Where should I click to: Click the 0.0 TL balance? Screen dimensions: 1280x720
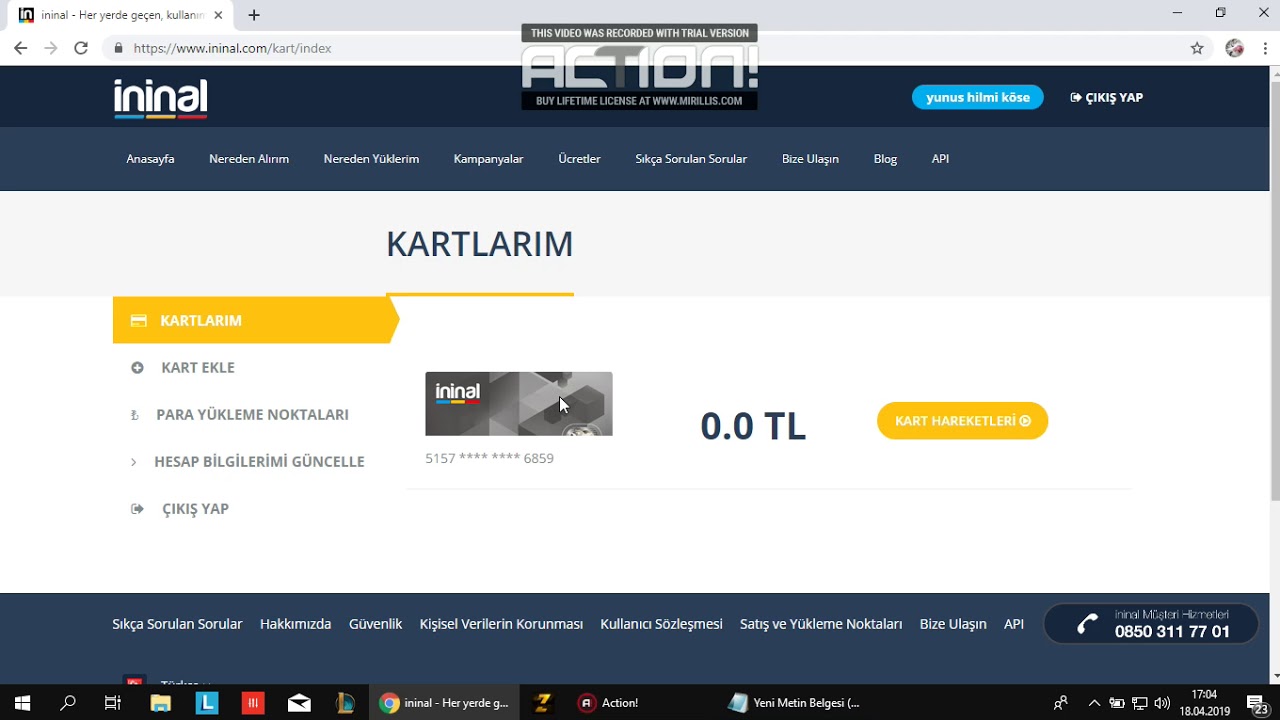[x=753, y=426]
